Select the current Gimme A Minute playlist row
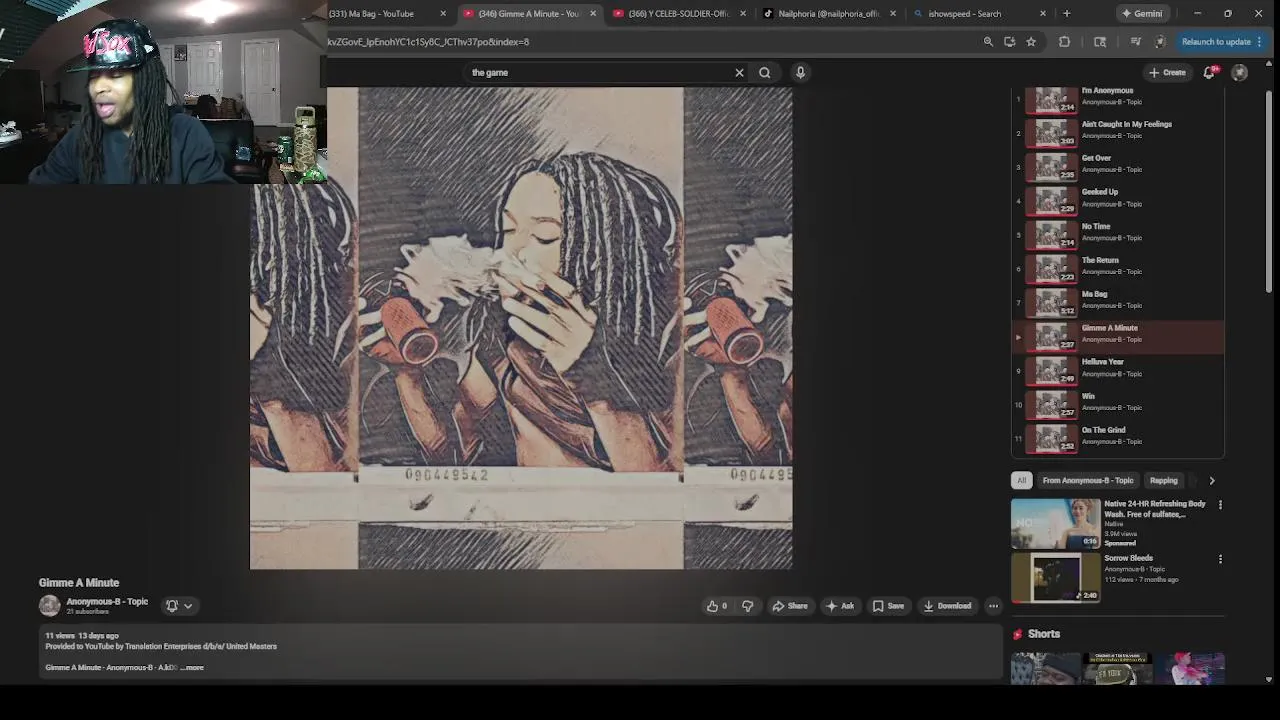 tap(1118, 336)
